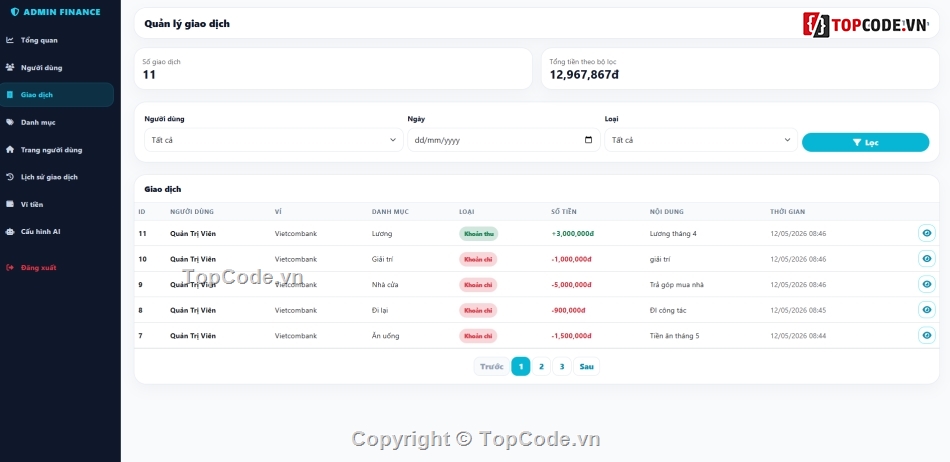This screenshot has height=462, width=950.
Task: Click the robot icon next to Cấu hình AI
Action: [x=10, y=231]
